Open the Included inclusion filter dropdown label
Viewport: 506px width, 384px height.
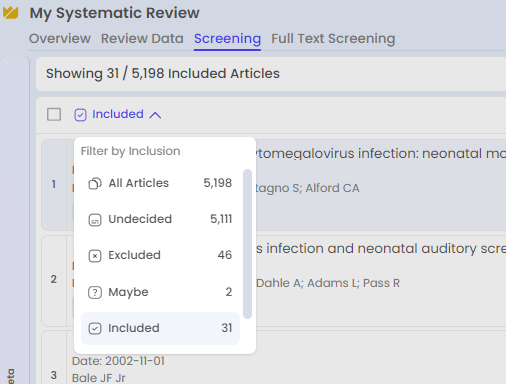118,114
